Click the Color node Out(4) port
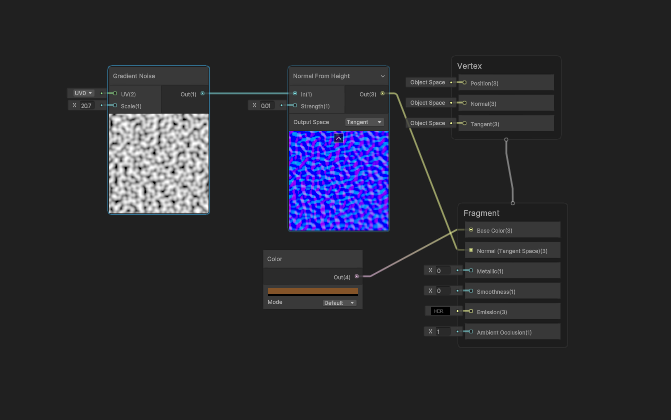 357,276
